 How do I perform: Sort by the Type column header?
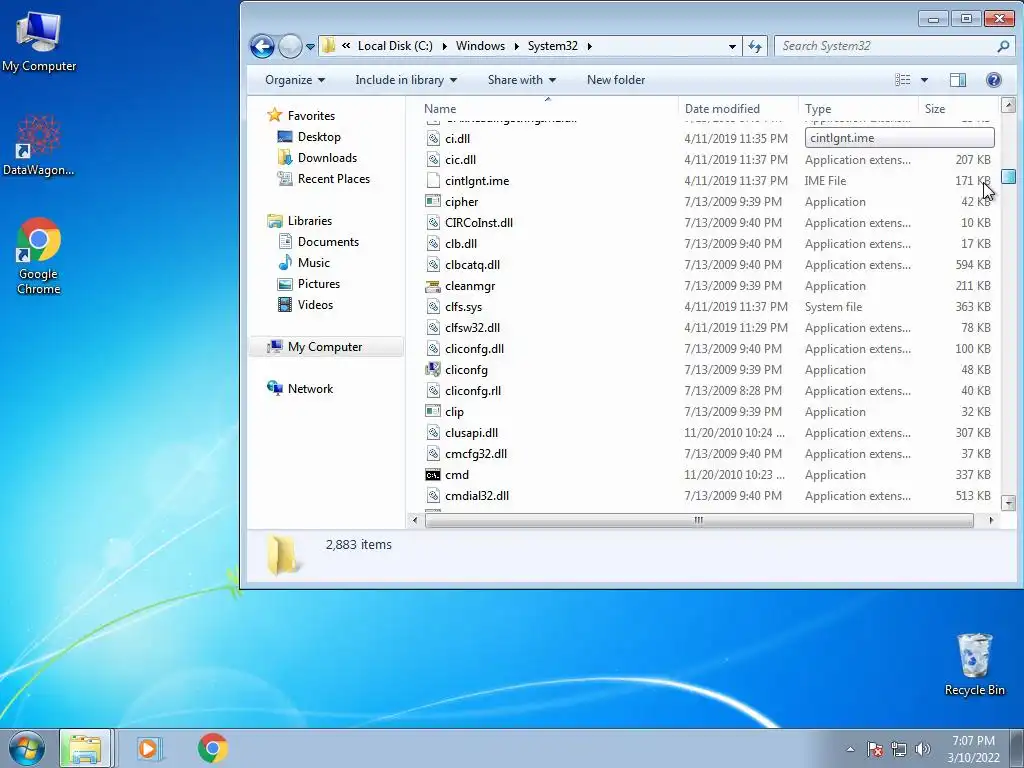pyautogui.click(x=858, y=109)
